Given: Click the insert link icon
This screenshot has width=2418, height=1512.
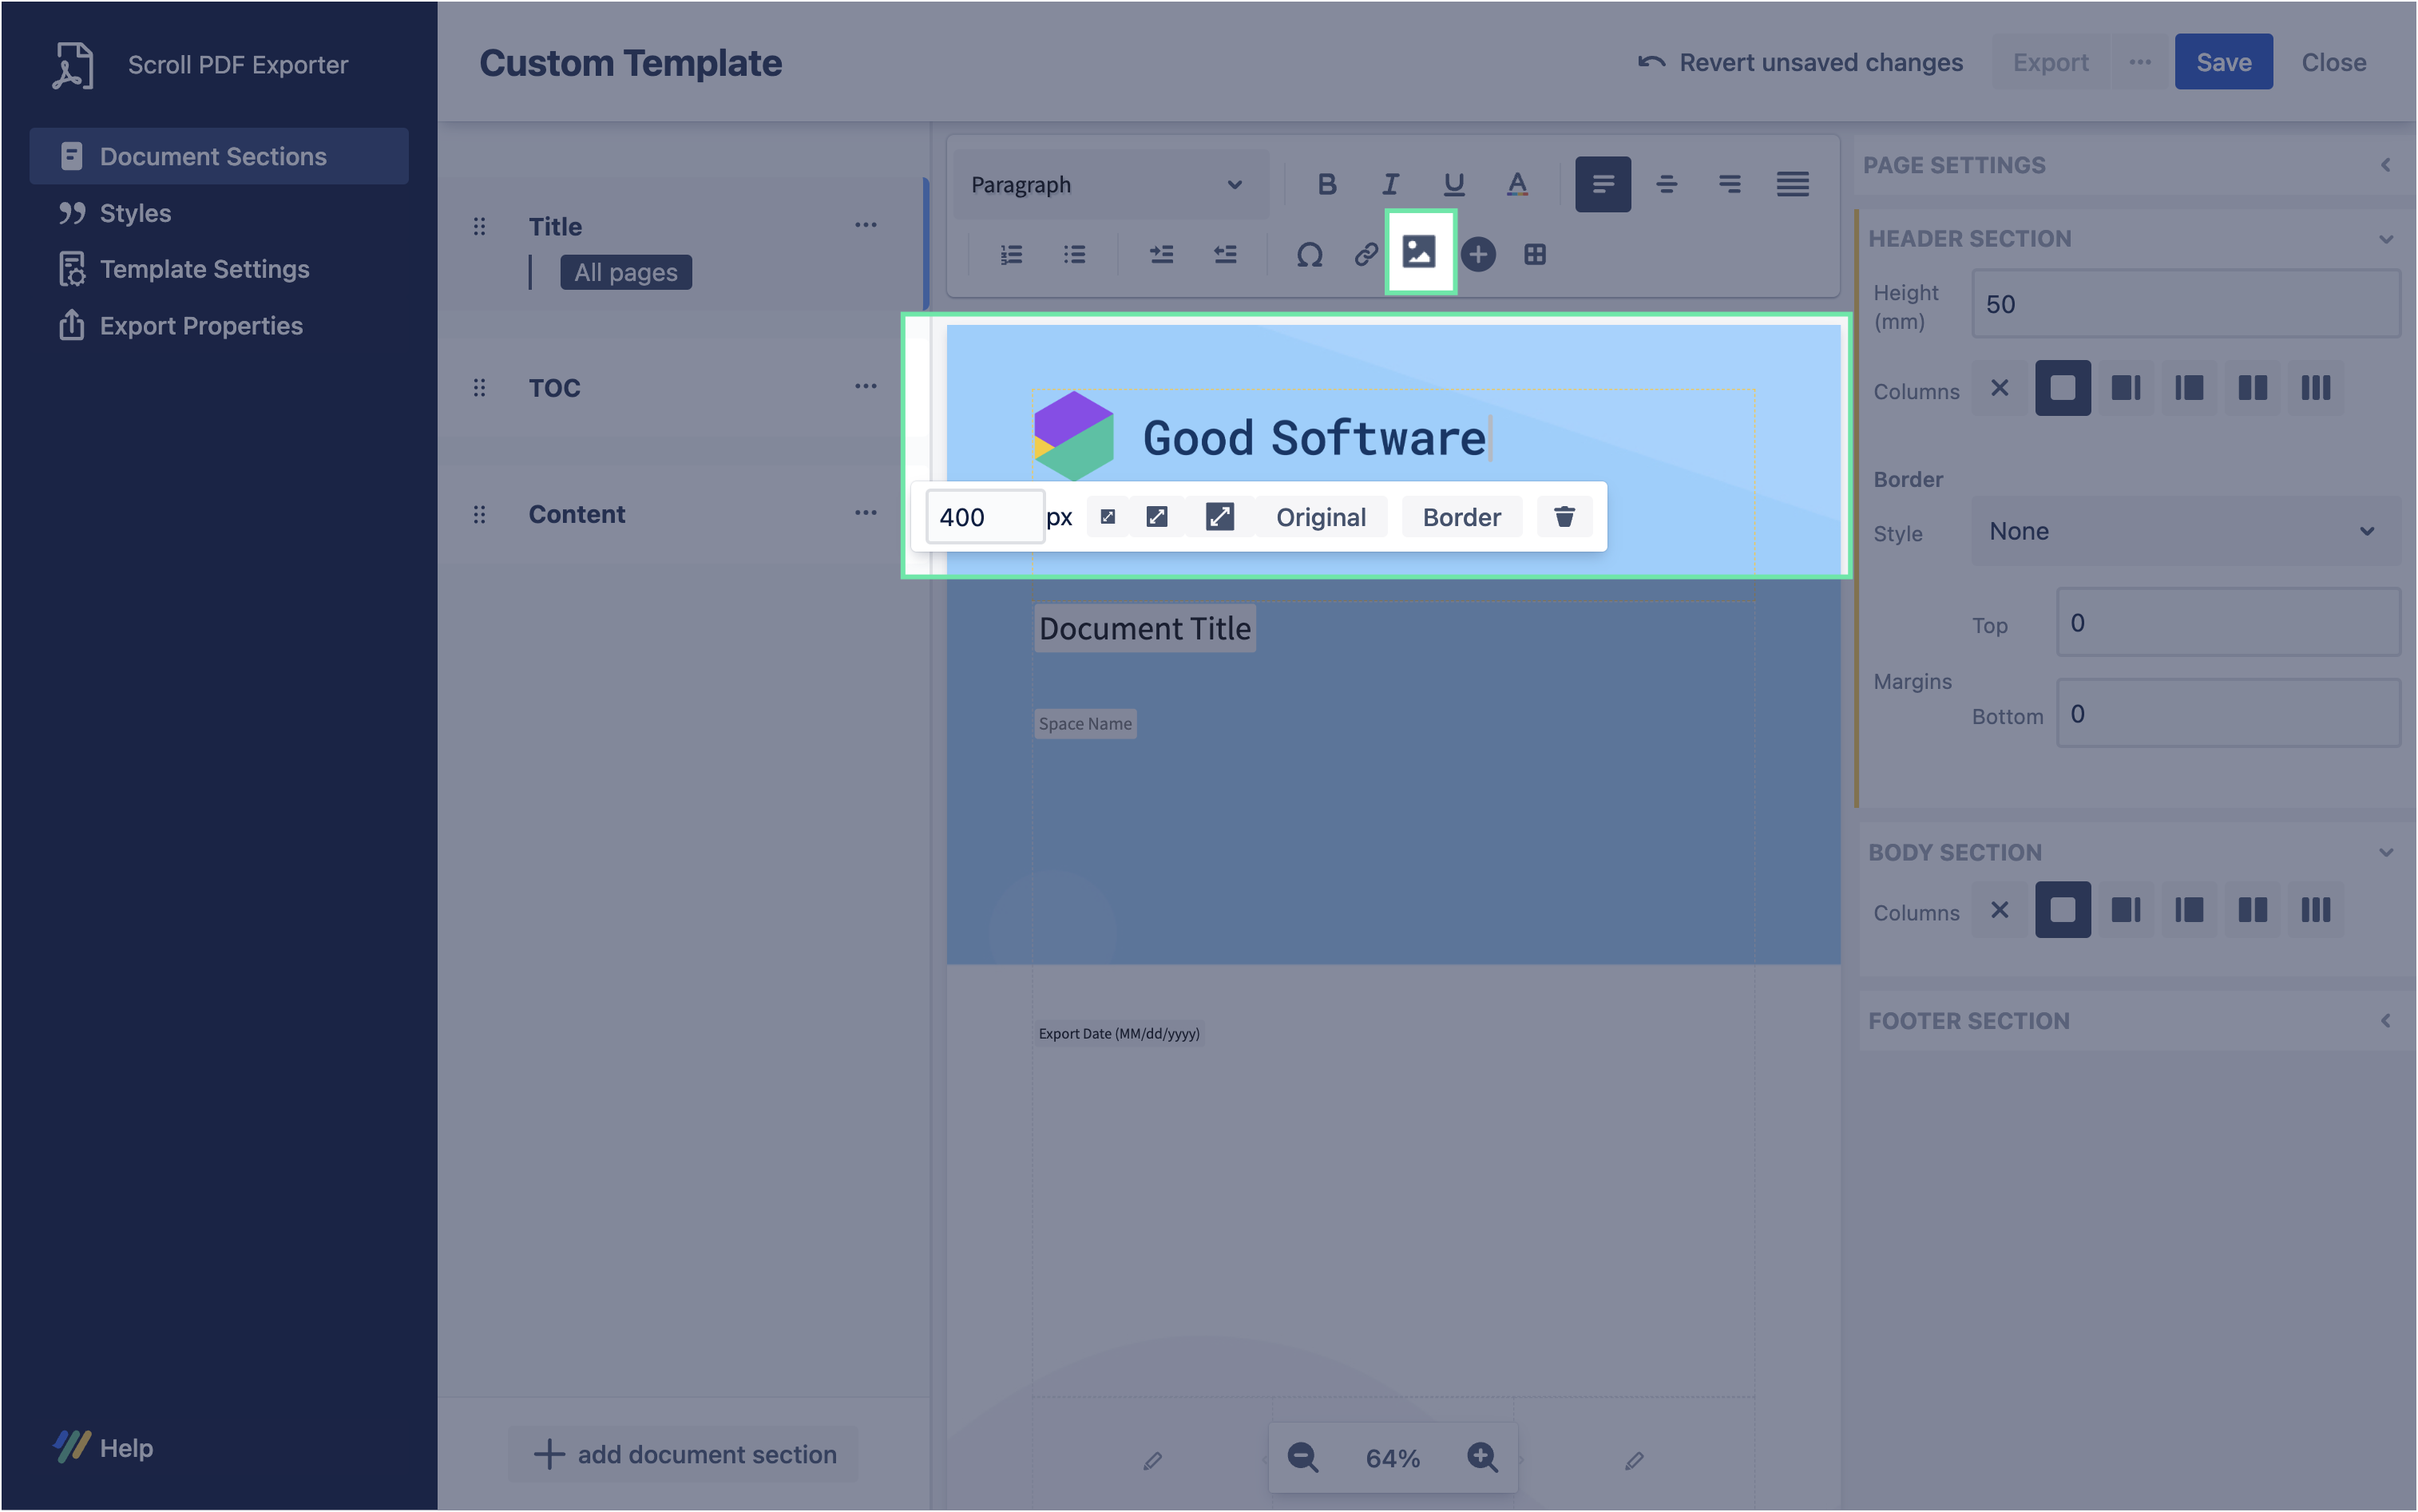Looking at the screenshot, I should (1366, 254).
